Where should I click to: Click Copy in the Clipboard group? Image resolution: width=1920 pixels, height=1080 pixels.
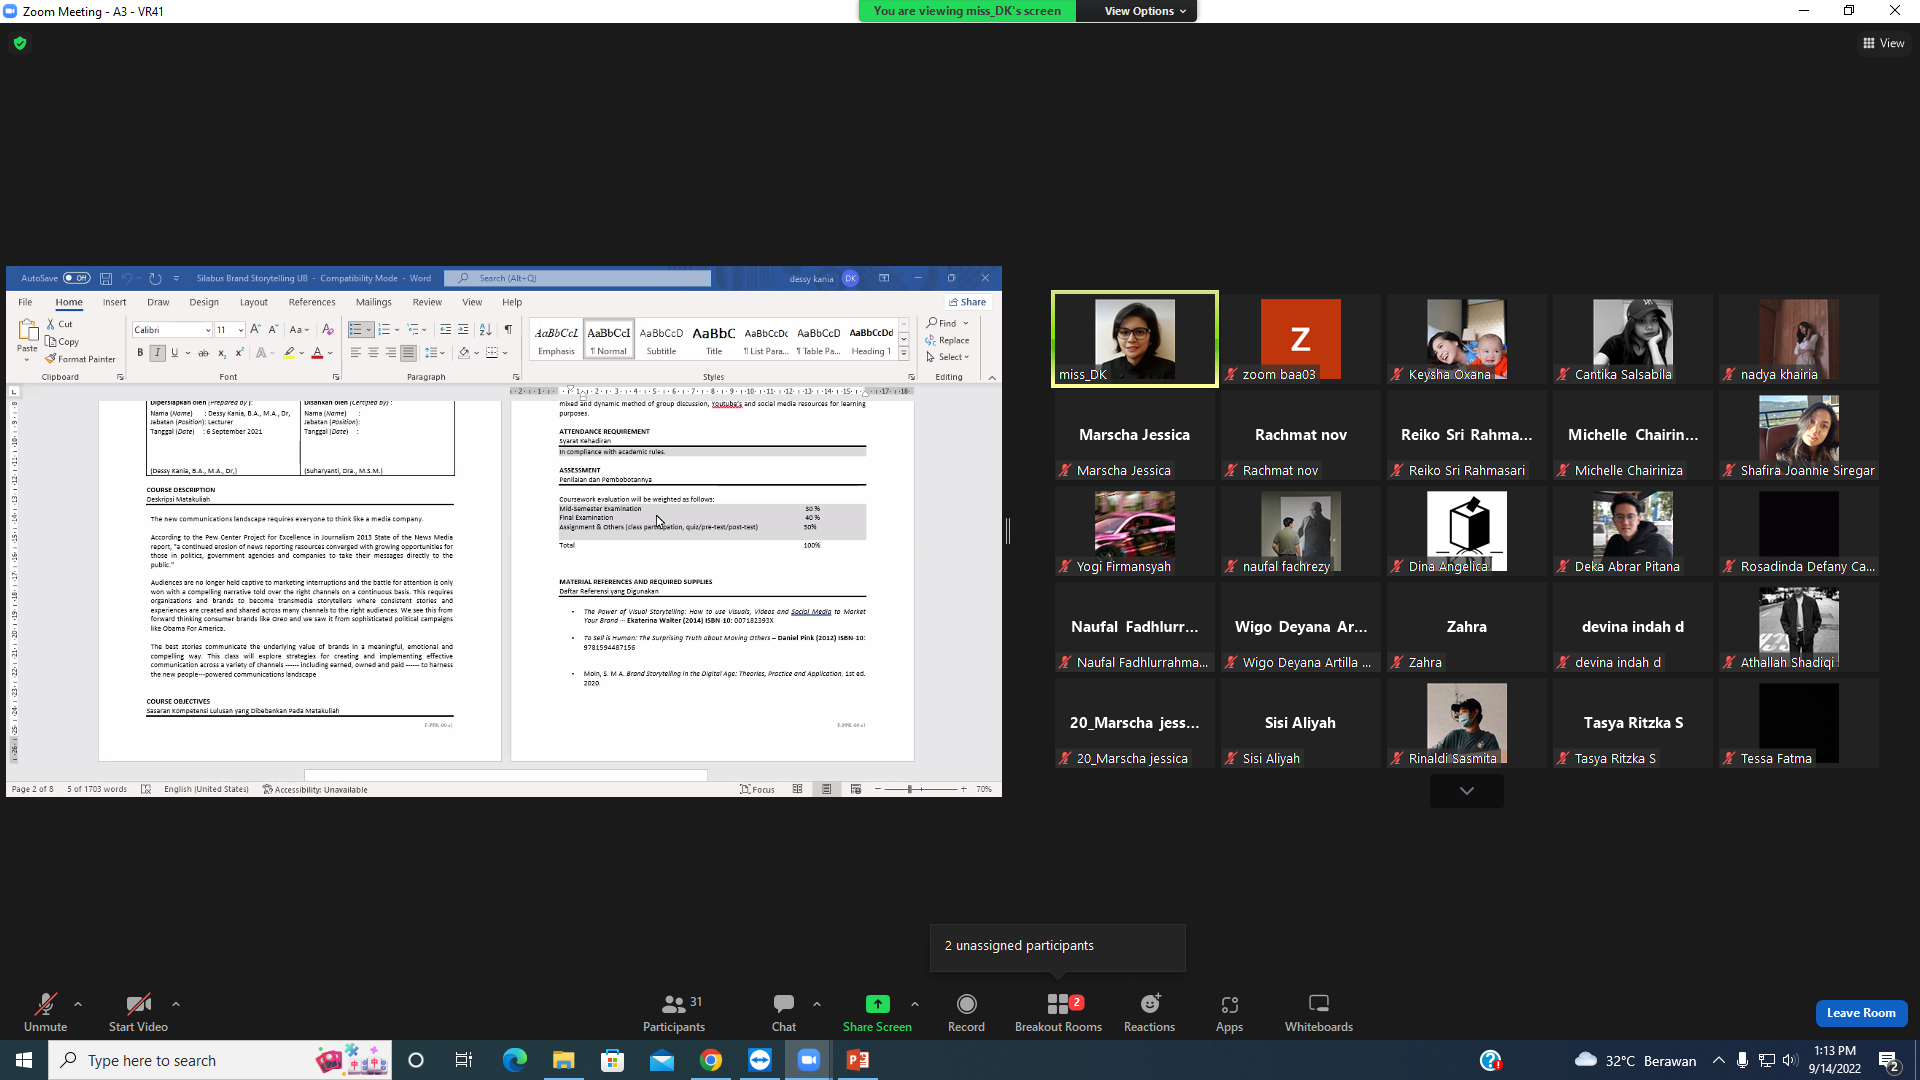point(62,341)
